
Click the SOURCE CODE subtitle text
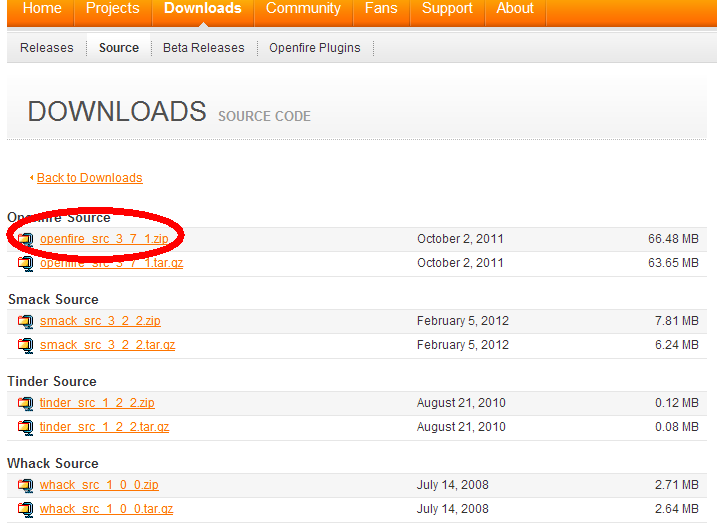(x=264, y=116)
